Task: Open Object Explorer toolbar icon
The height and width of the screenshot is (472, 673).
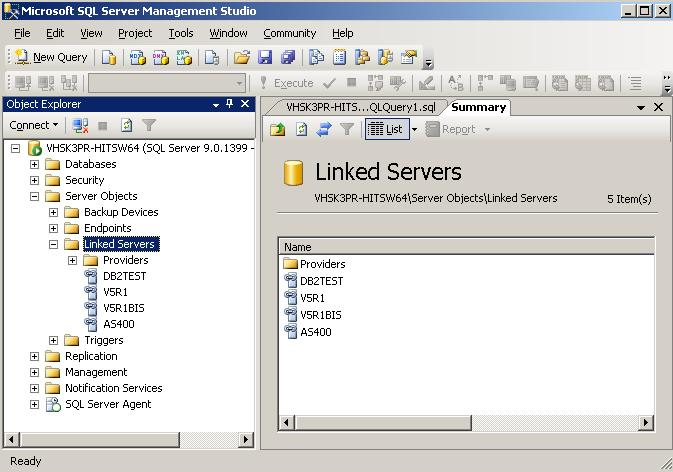Action: 363,57
